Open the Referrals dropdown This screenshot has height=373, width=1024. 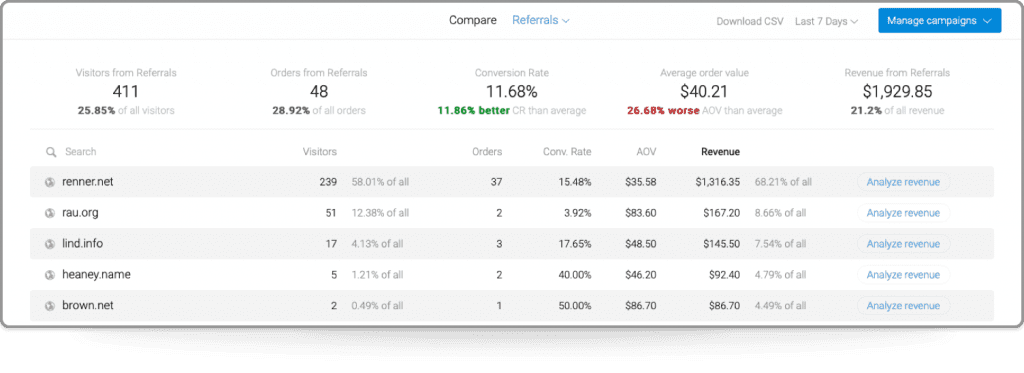click(x=541, y=20)
